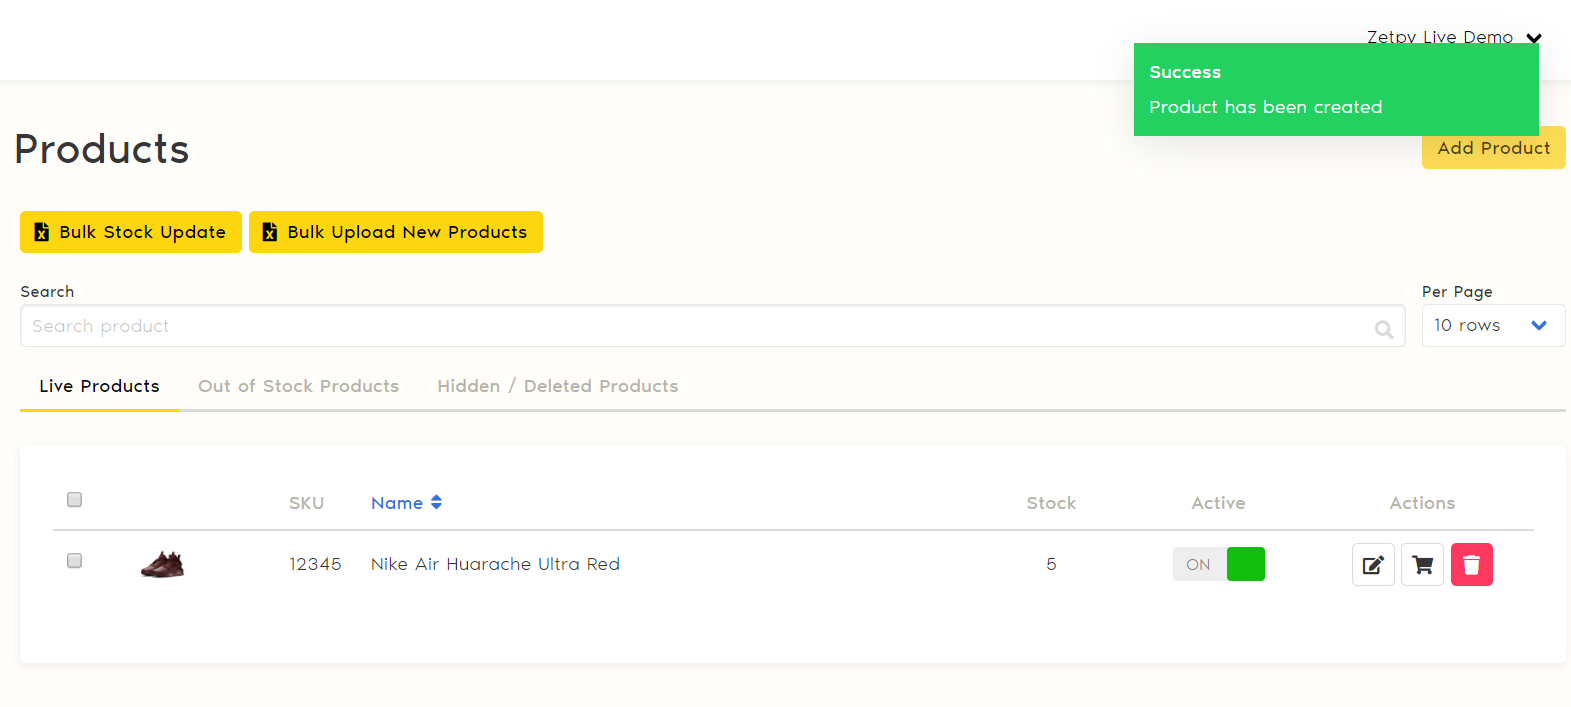Click the Name column sort arrows
The width and height of the screenshot is (1571, 707).
point(436,503)
